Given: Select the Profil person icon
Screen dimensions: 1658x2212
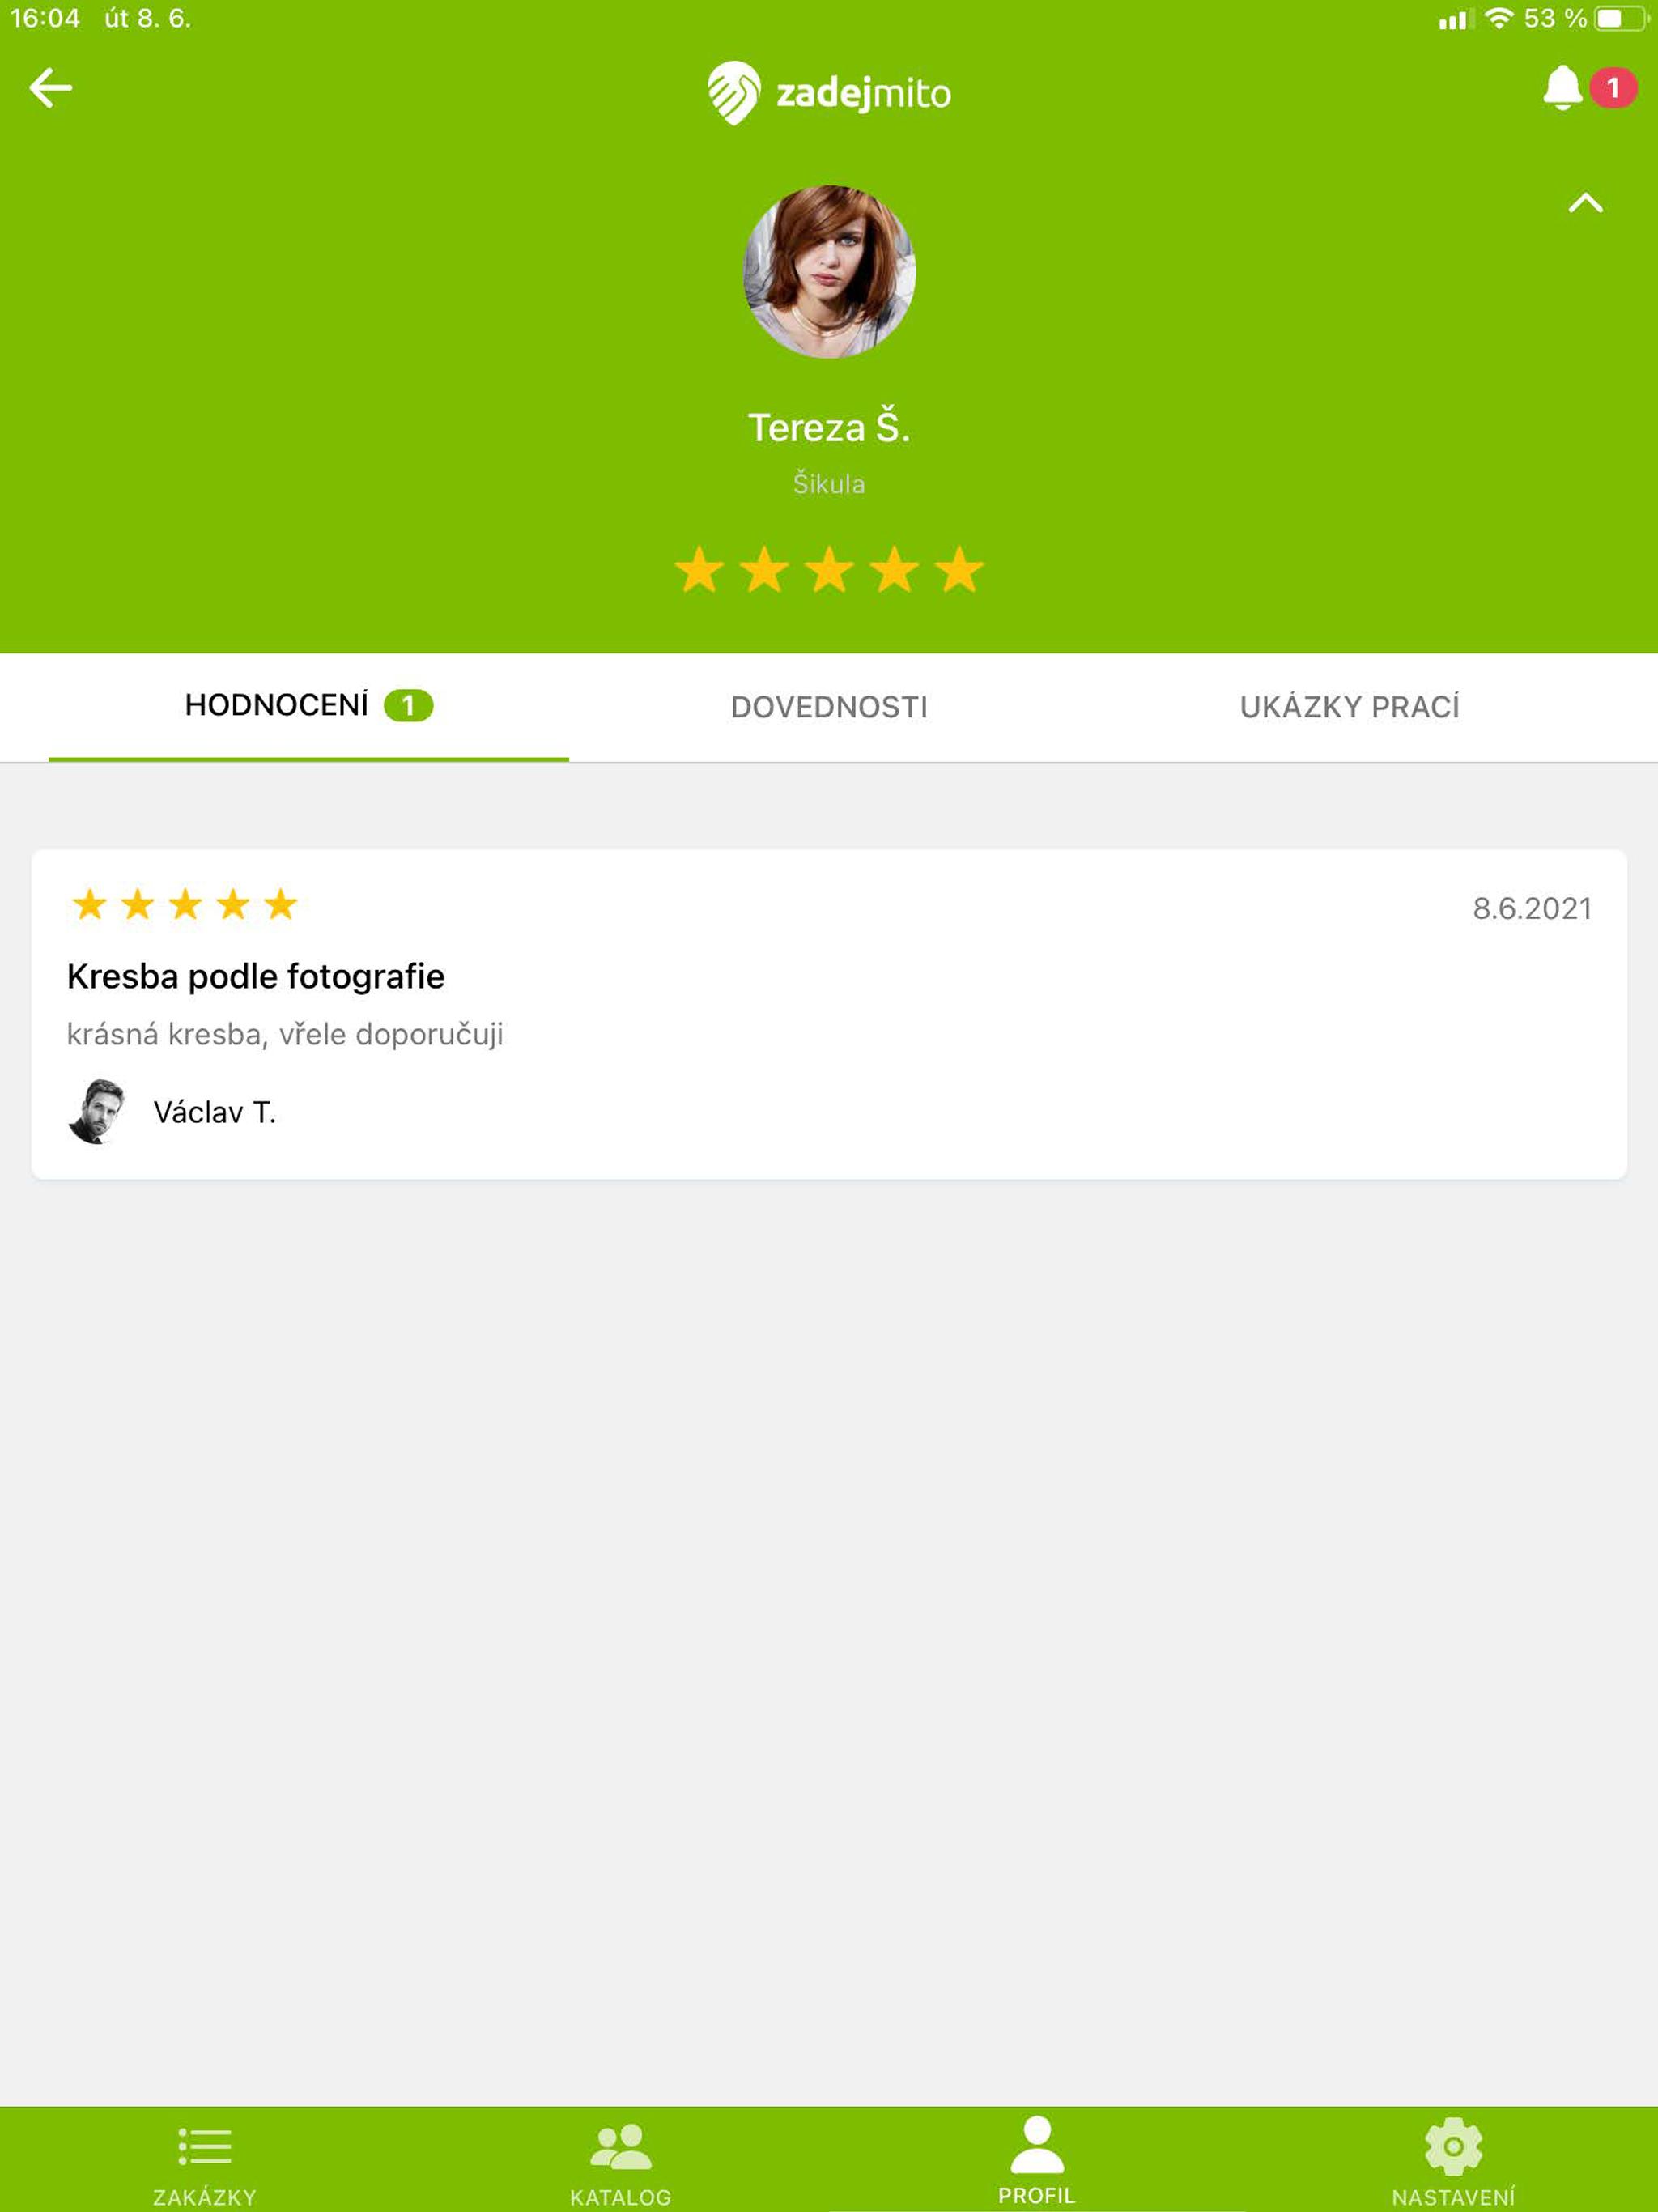Looking at the screenshot, I should click(x=1037, y=2144).
